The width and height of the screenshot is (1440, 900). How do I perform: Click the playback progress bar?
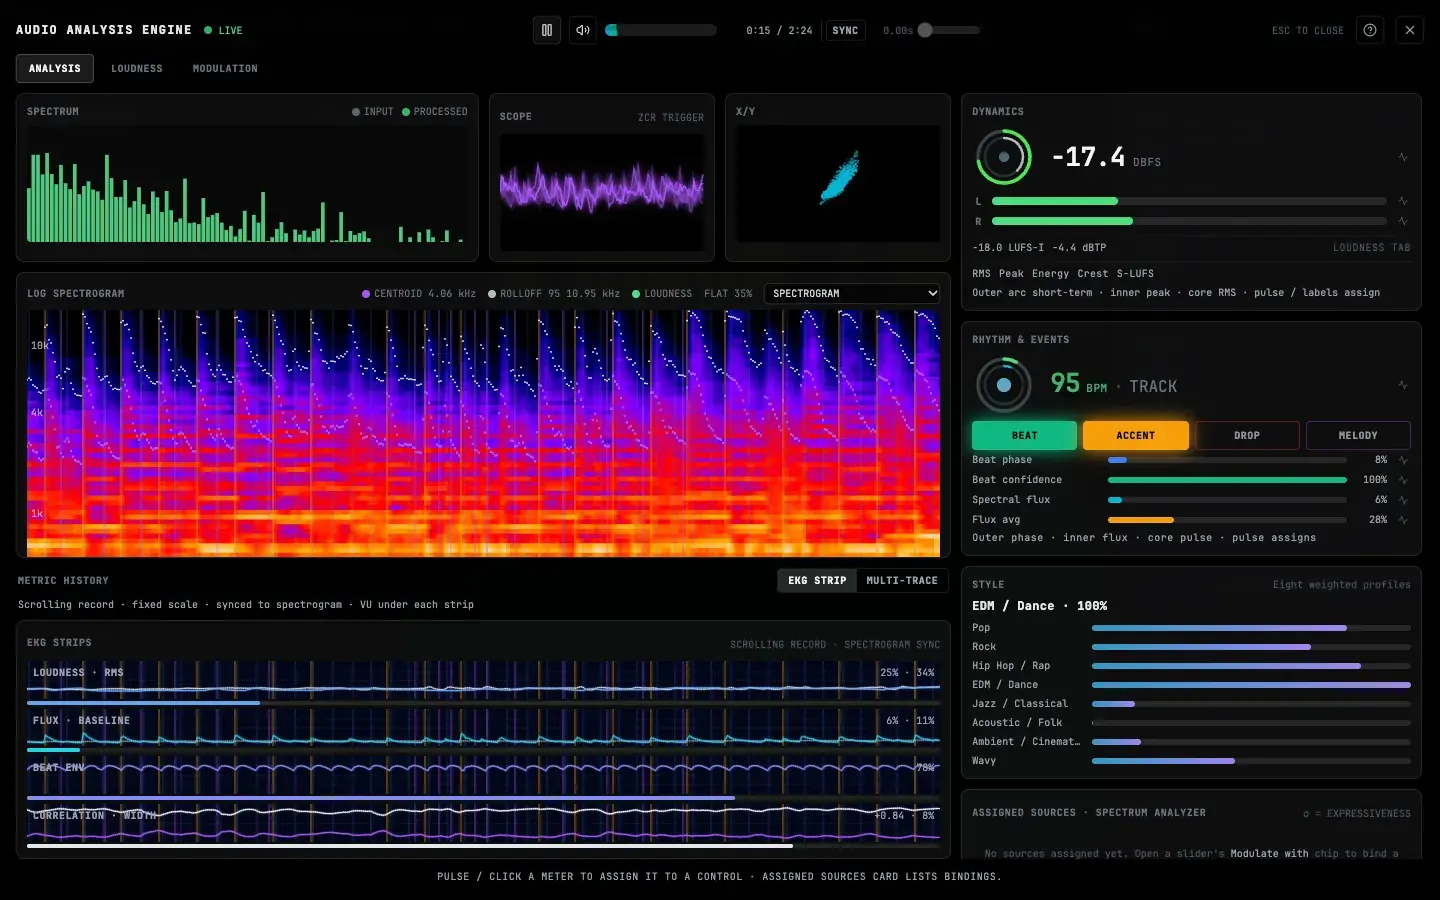[661, 30]
